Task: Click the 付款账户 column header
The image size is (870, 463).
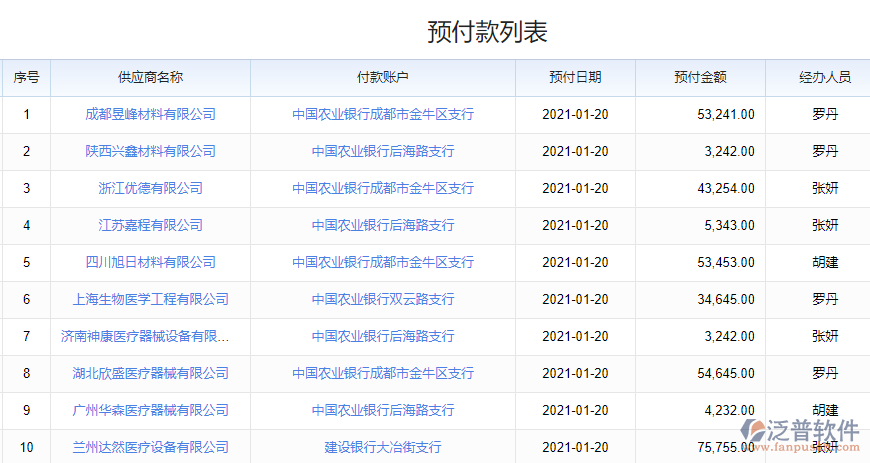Action: click(x=383, y=77)
